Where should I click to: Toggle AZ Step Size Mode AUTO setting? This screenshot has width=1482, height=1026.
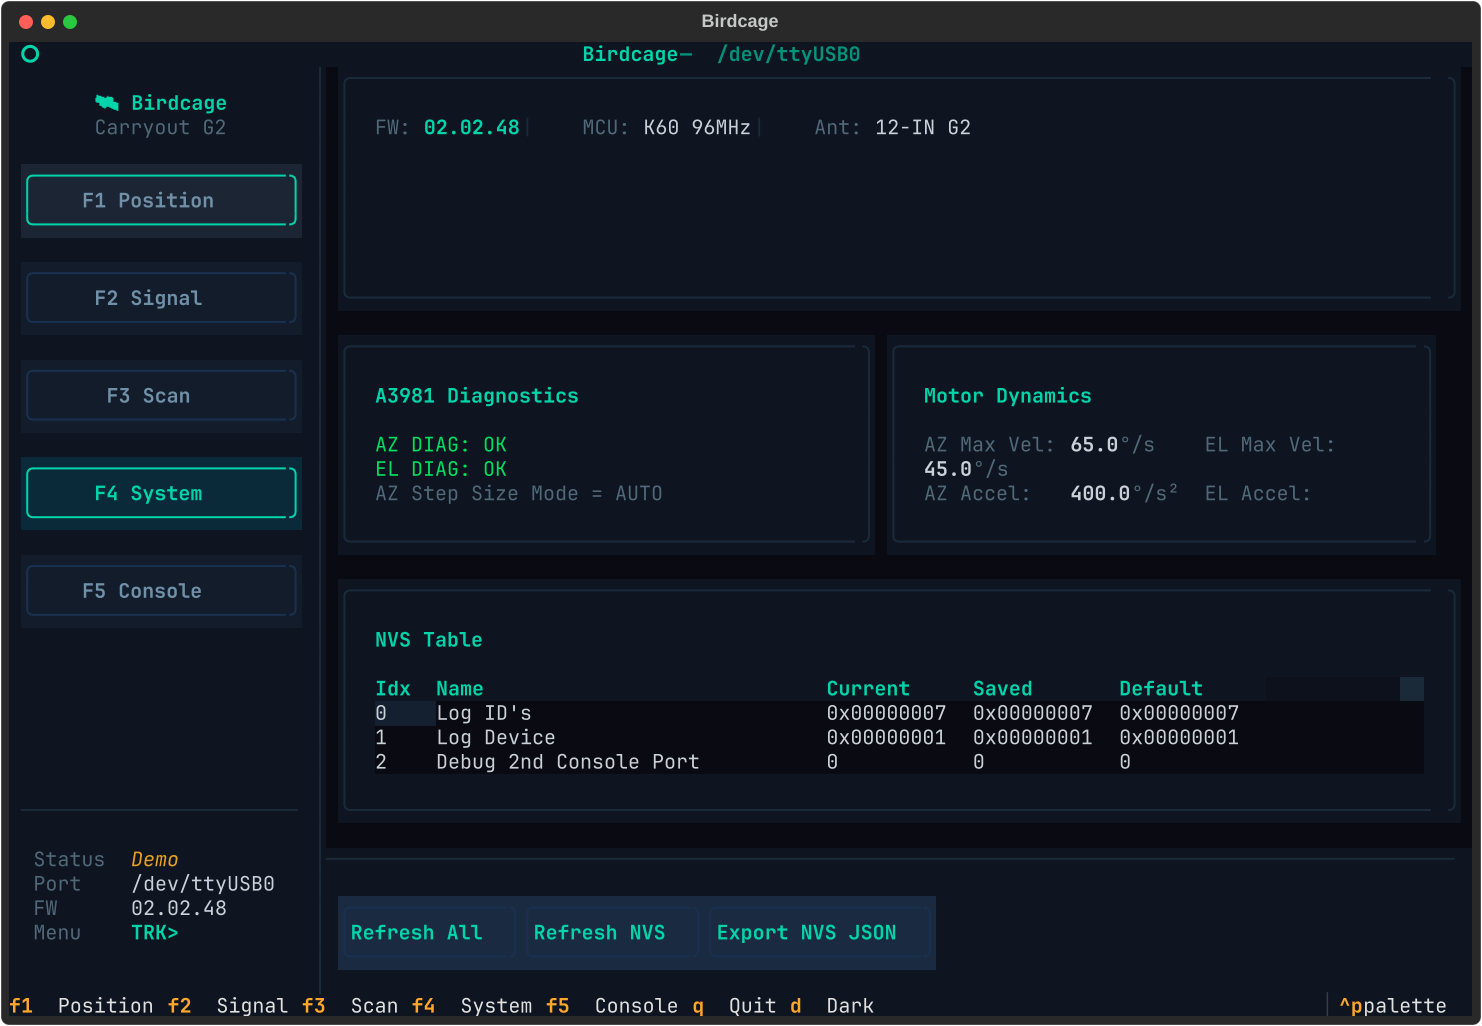pos(518,493)
